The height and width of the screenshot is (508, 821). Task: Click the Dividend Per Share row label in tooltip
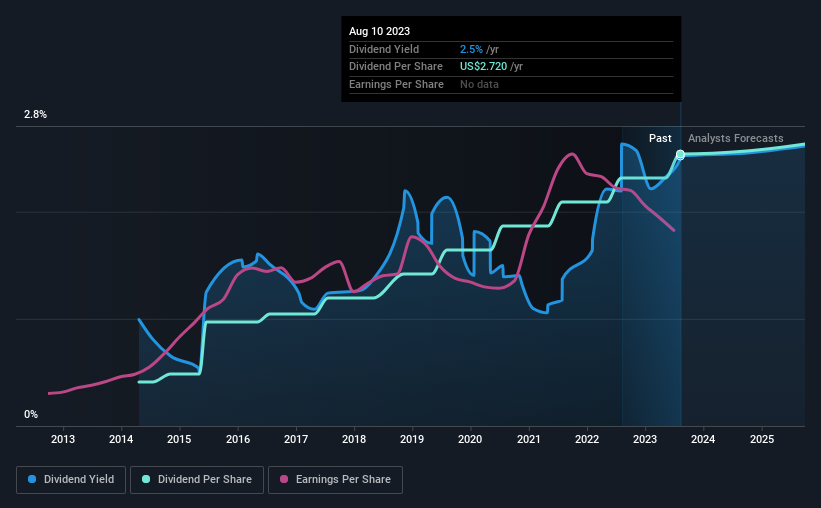(x=396, y=67)
